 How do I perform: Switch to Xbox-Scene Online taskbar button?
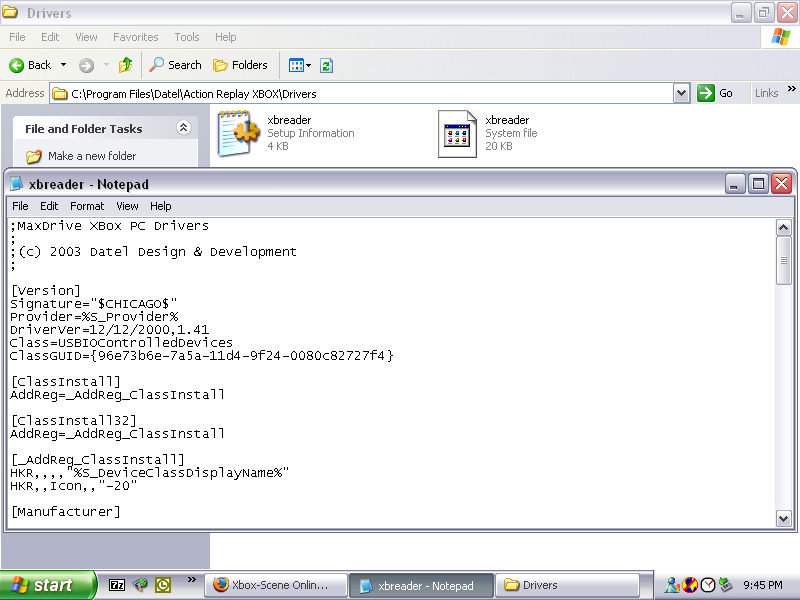click(x=276, y=585)
